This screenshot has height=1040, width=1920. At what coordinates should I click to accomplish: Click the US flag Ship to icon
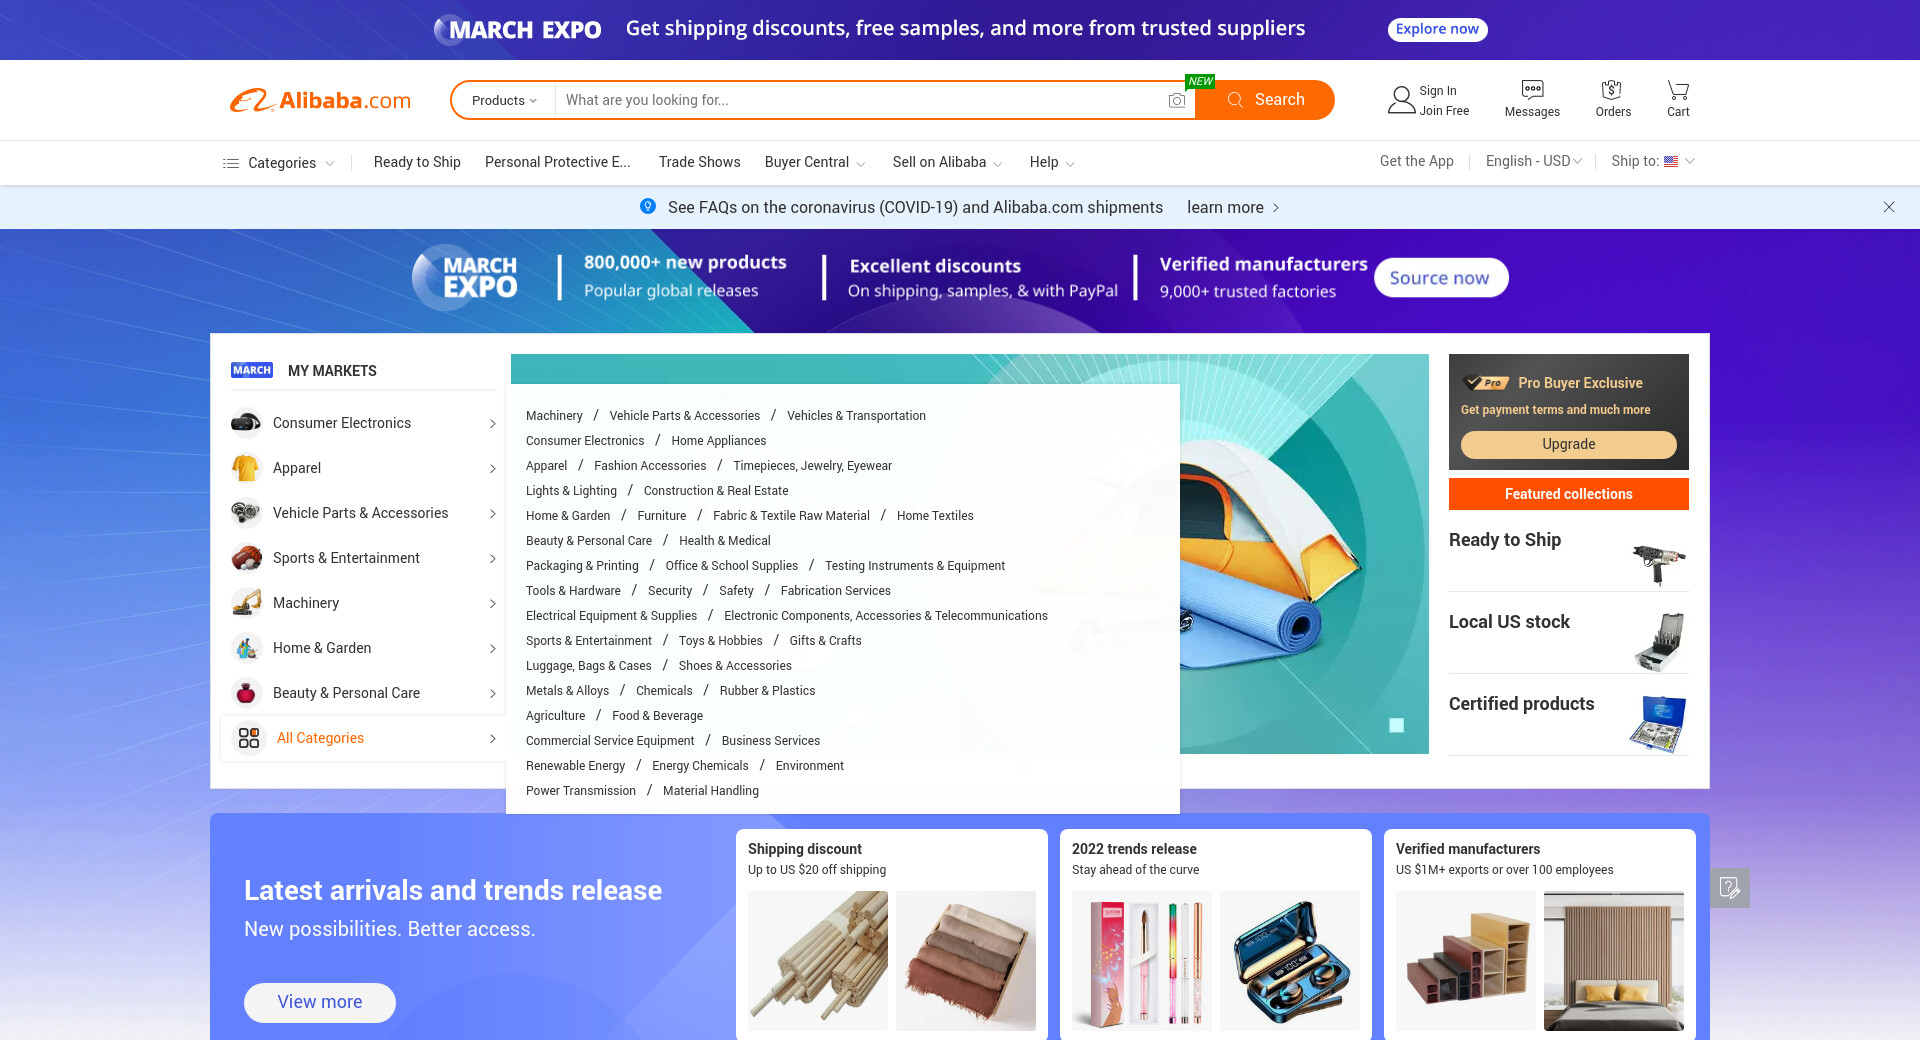coord(1671,162)
